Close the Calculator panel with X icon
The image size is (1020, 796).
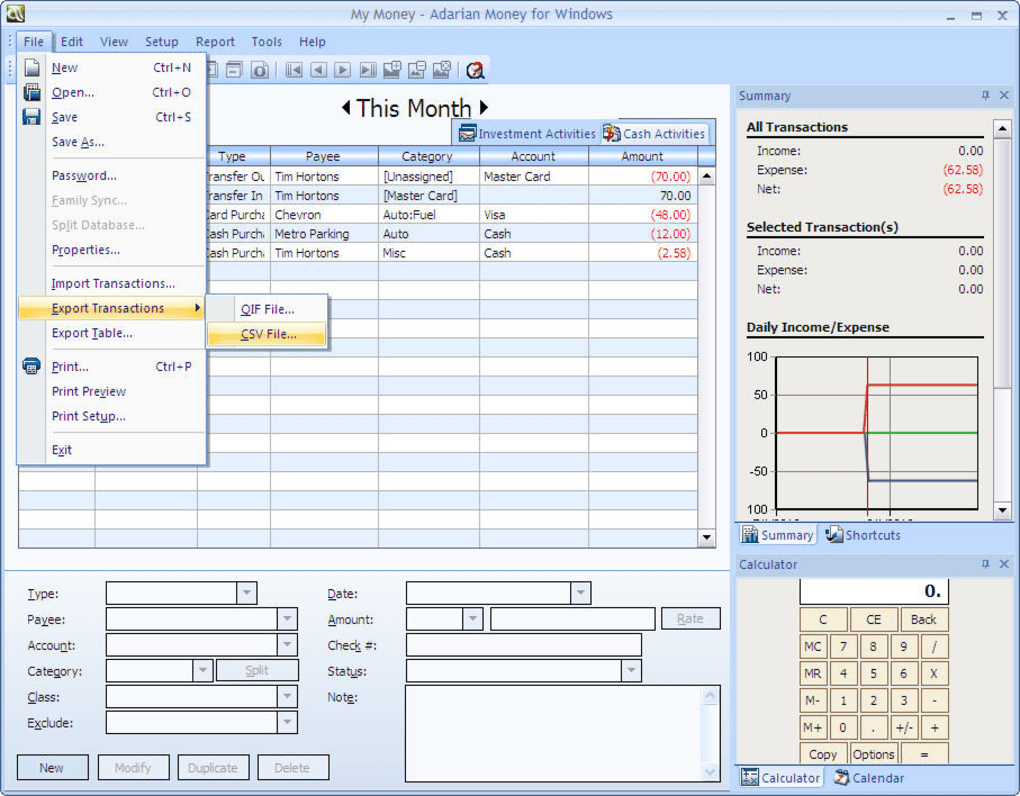pos(1004,565)
